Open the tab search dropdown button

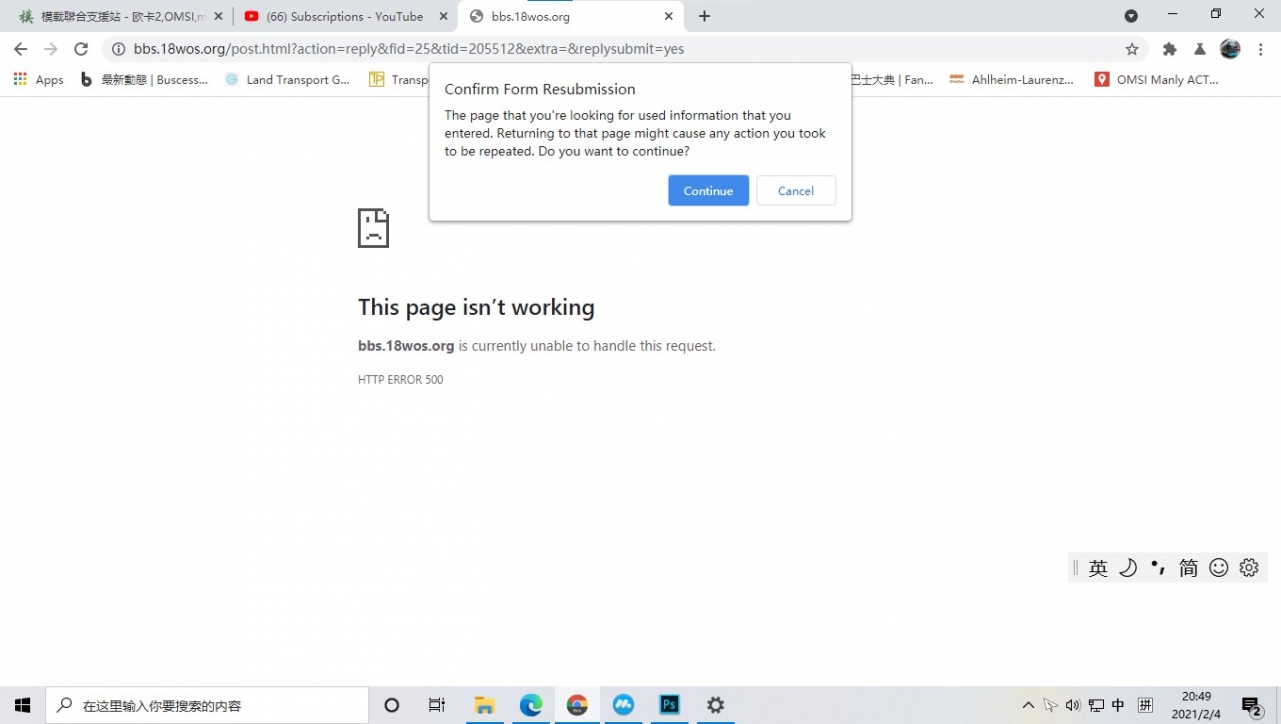pyautogui.click(x=1131, y=16)
